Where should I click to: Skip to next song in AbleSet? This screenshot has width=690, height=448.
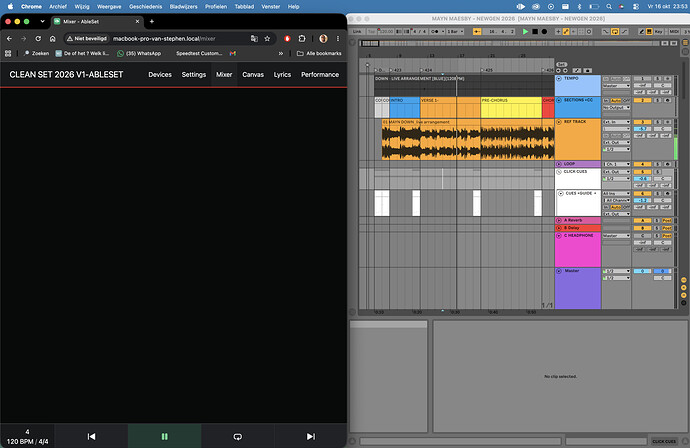311,436
